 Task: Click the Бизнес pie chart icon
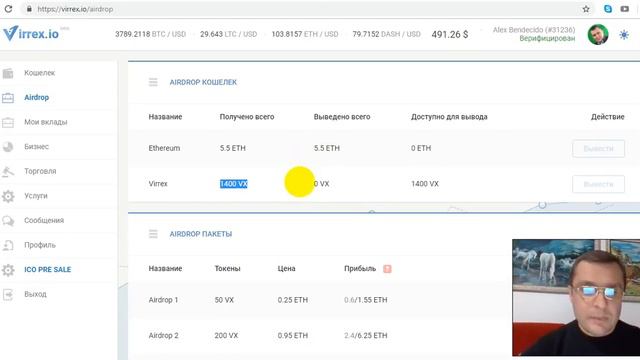pos(8,147)
